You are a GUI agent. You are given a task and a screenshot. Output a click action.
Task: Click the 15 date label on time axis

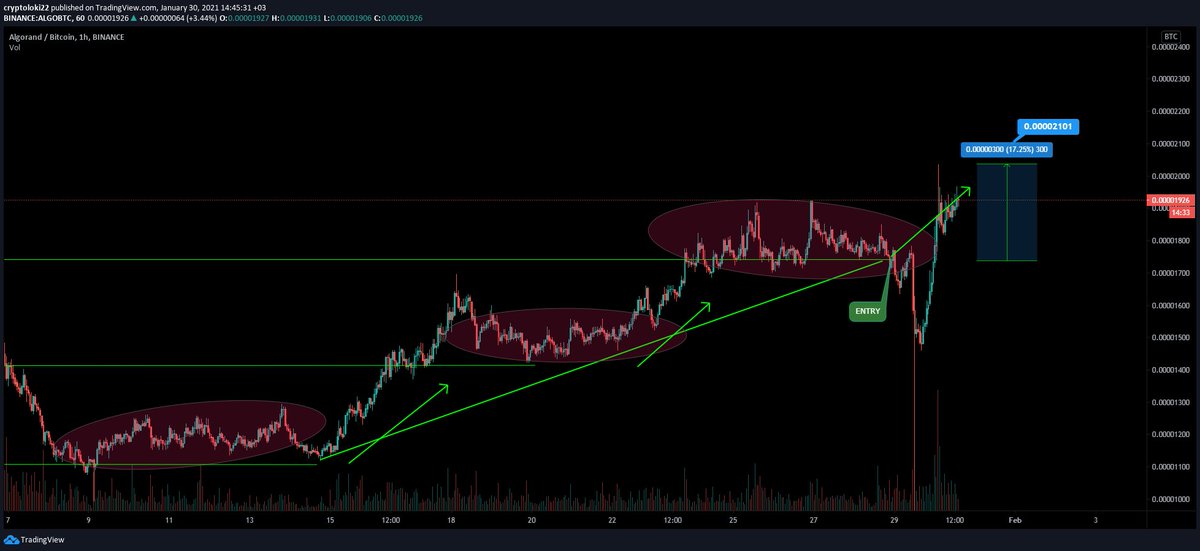pos(330,520)
